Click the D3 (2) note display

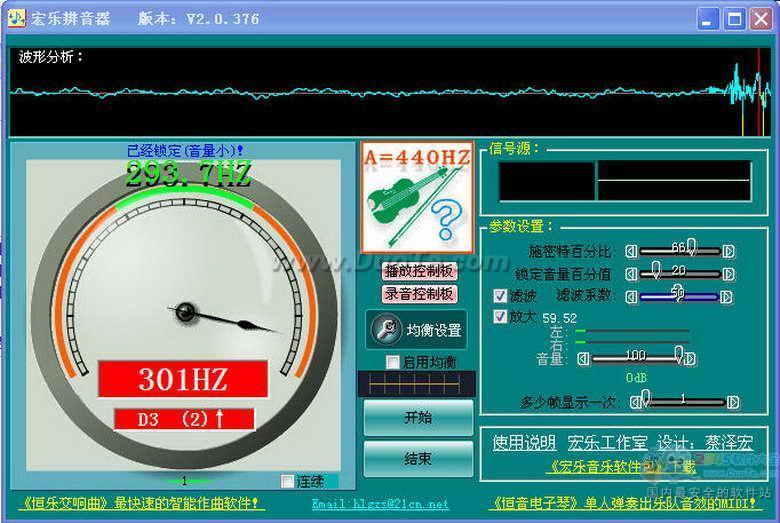184,419
